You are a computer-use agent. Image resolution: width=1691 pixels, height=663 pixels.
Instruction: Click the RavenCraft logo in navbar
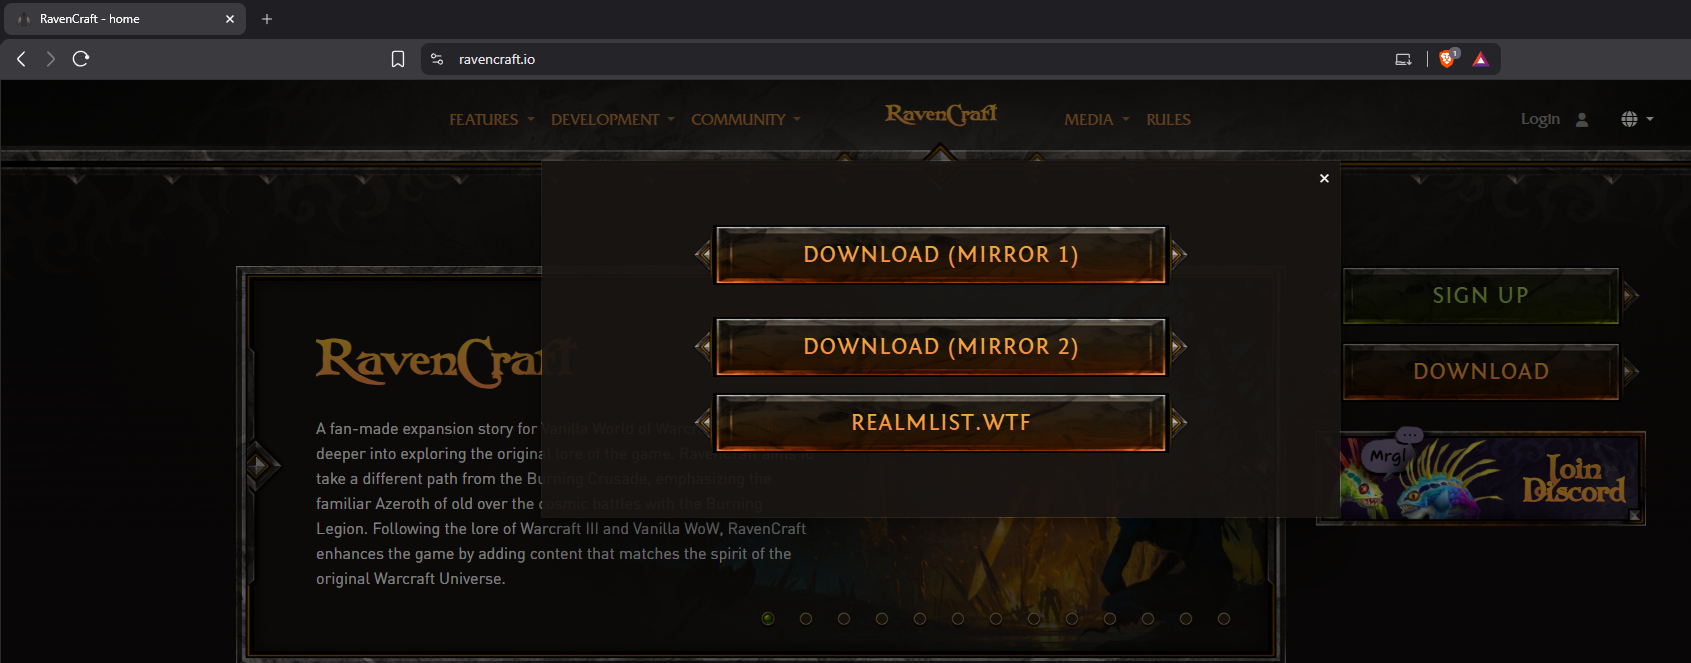click(x=941, y=115)
